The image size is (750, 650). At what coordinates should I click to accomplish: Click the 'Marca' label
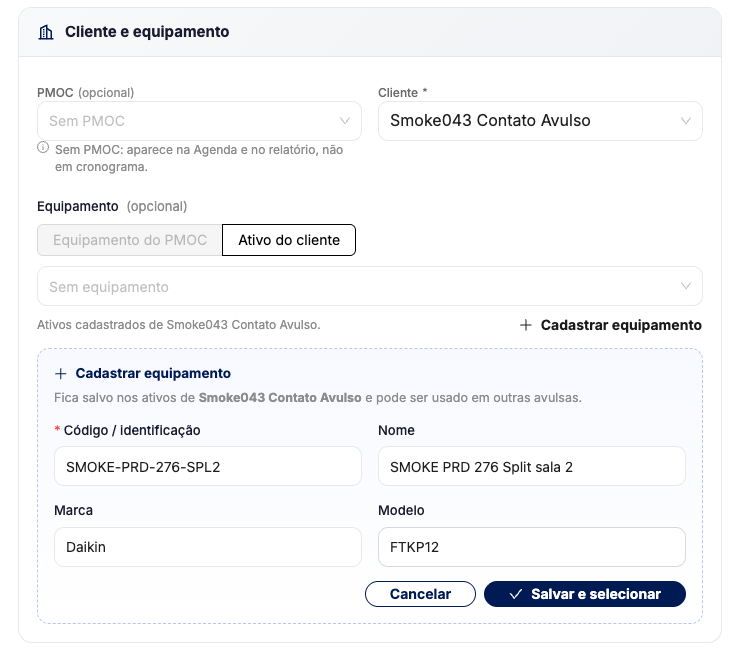73,511
